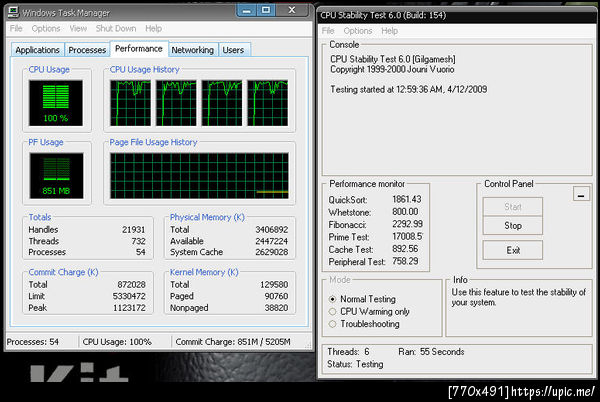Viewport: 600px width, 402px height.
Task: Open the Shut Down menu
Action: point(116,29)
